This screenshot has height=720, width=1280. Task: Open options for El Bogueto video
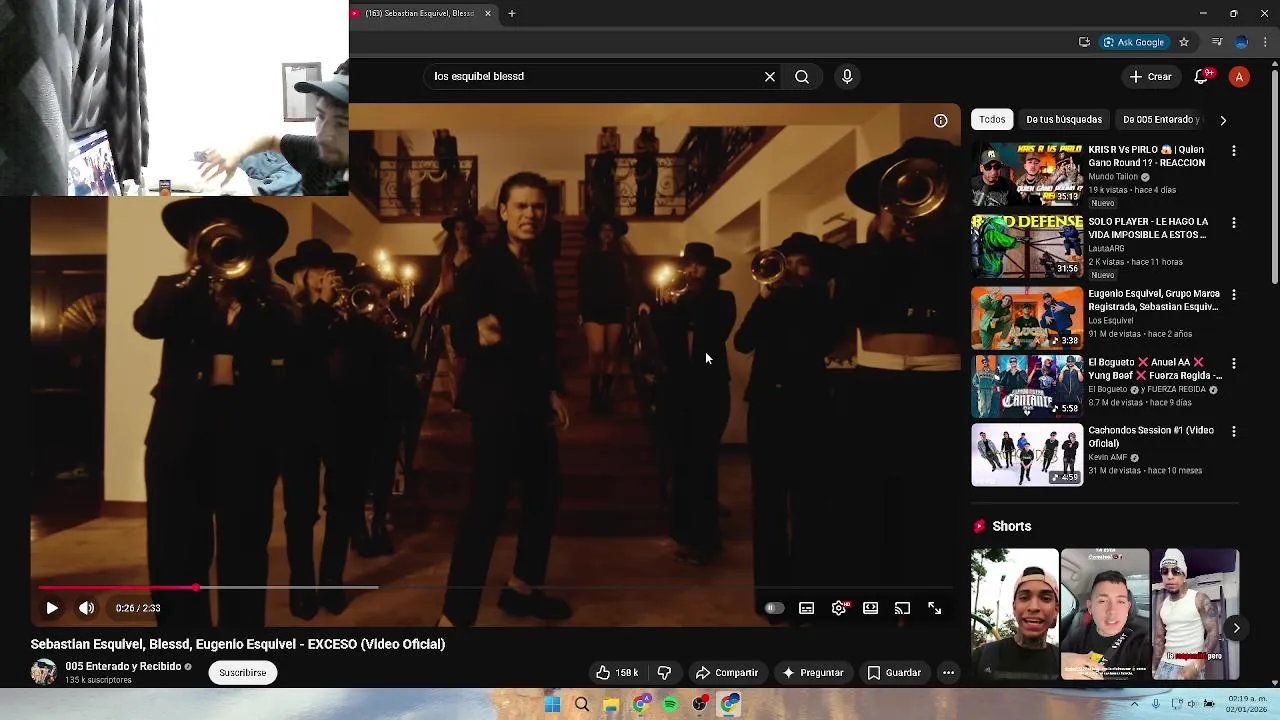click(1233, 364)
